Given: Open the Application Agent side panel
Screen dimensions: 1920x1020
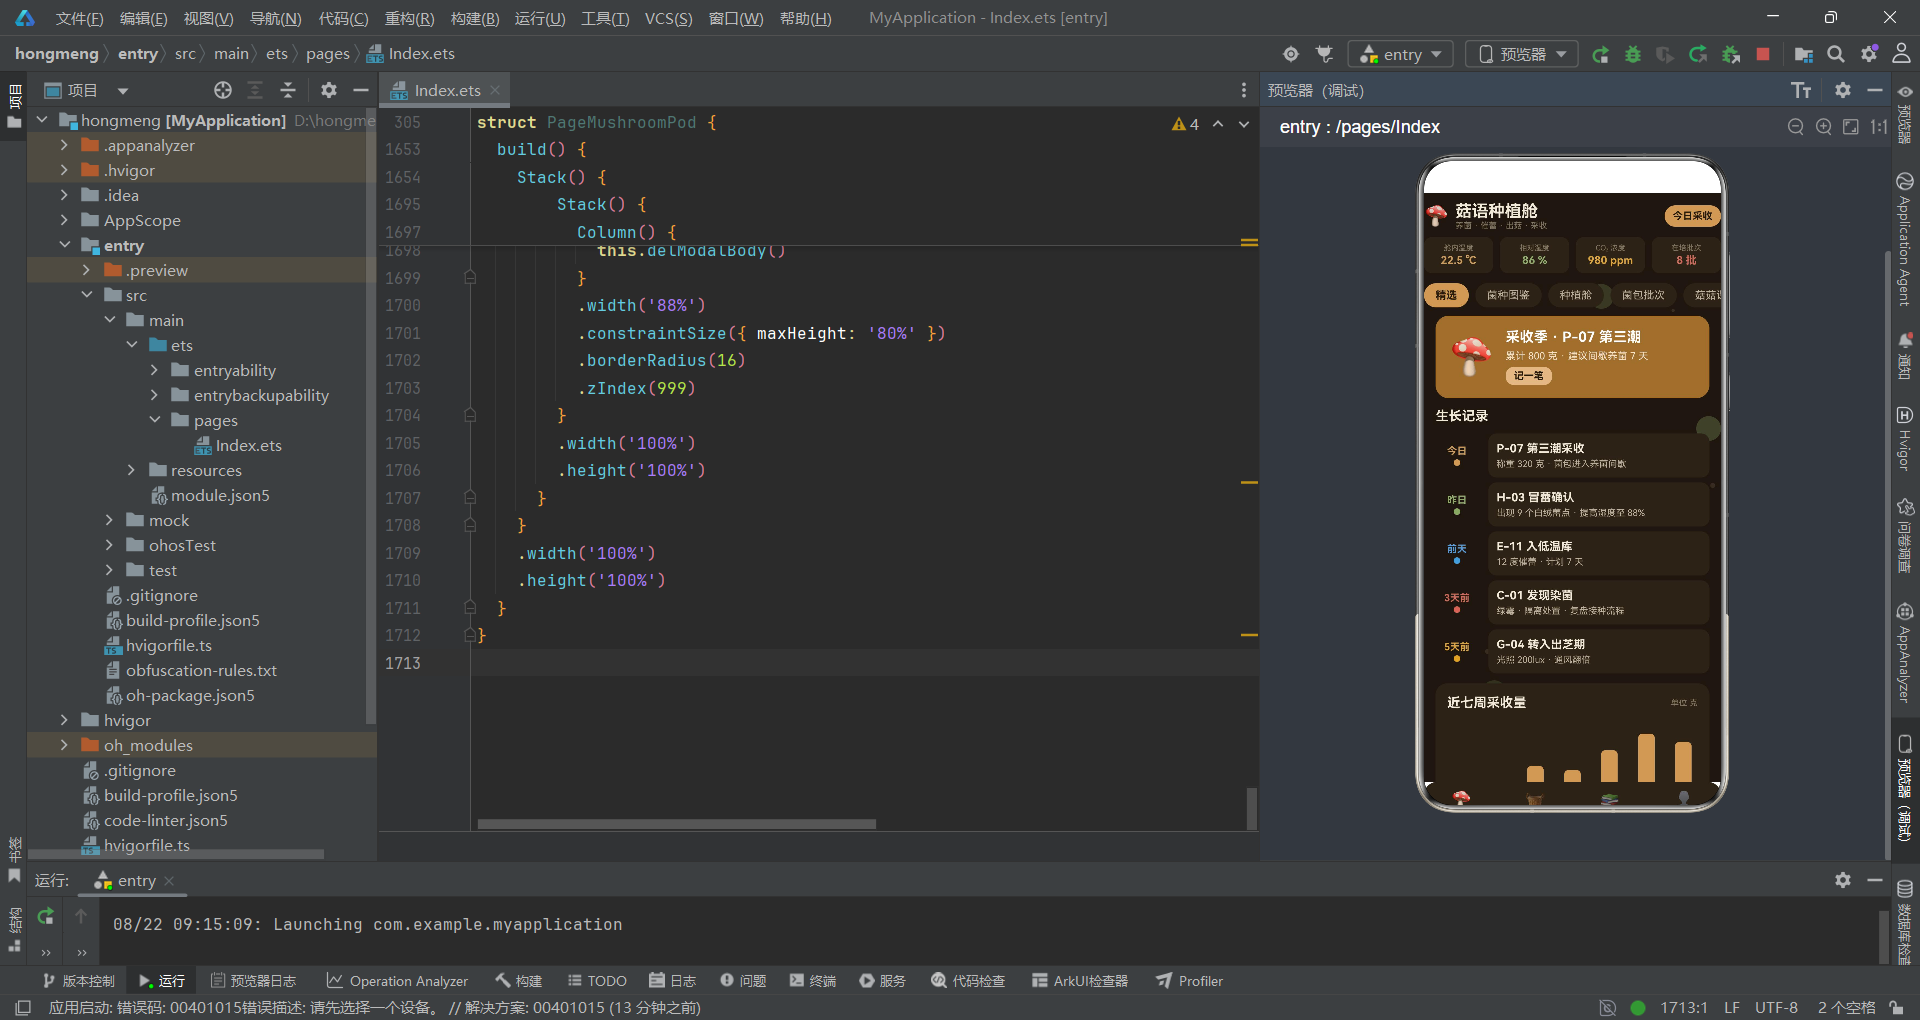Looking at the screenshot, I should pos(1905,240).
